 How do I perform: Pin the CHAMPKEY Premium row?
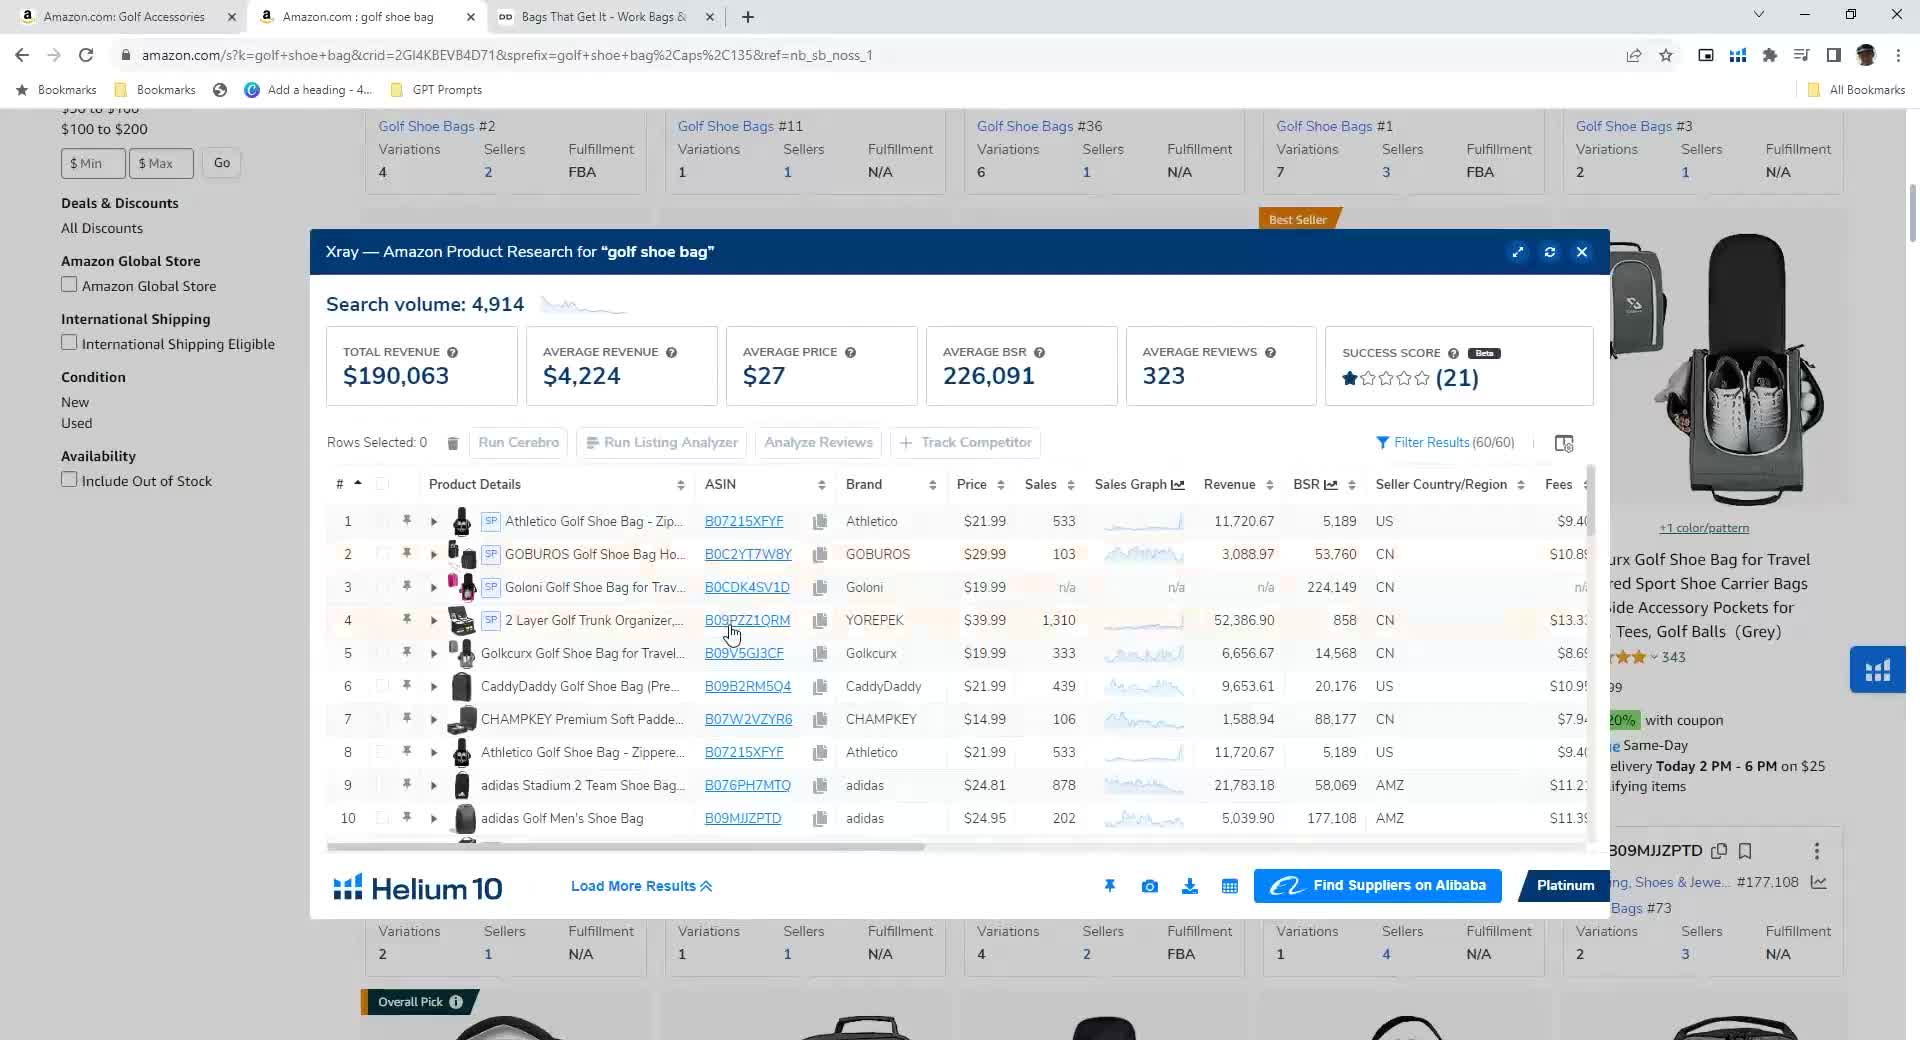pyautogui.click(x=407, y=718)
